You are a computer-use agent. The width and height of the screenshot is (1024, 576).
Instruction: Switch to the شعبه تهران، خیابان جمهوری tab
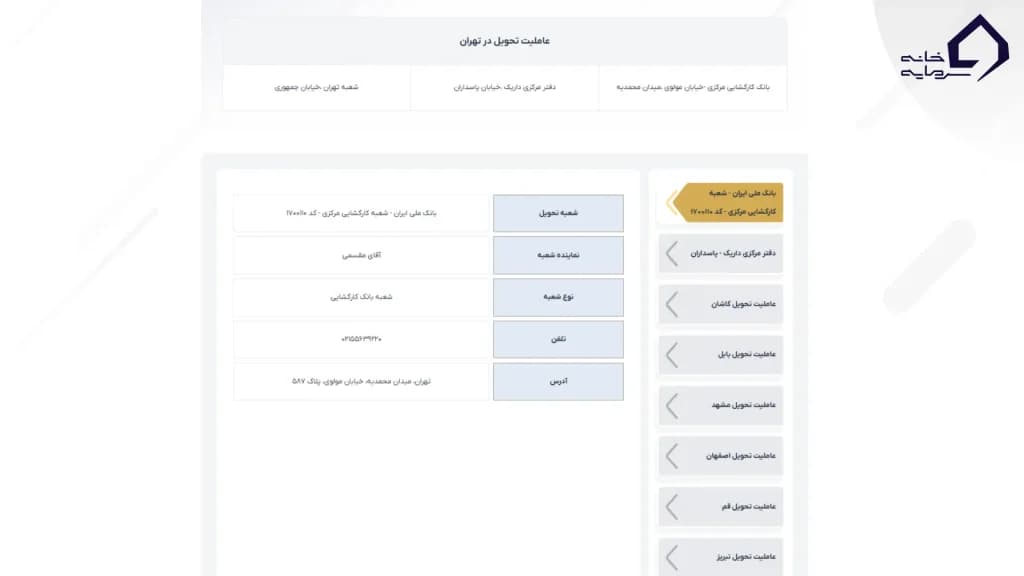318,87
